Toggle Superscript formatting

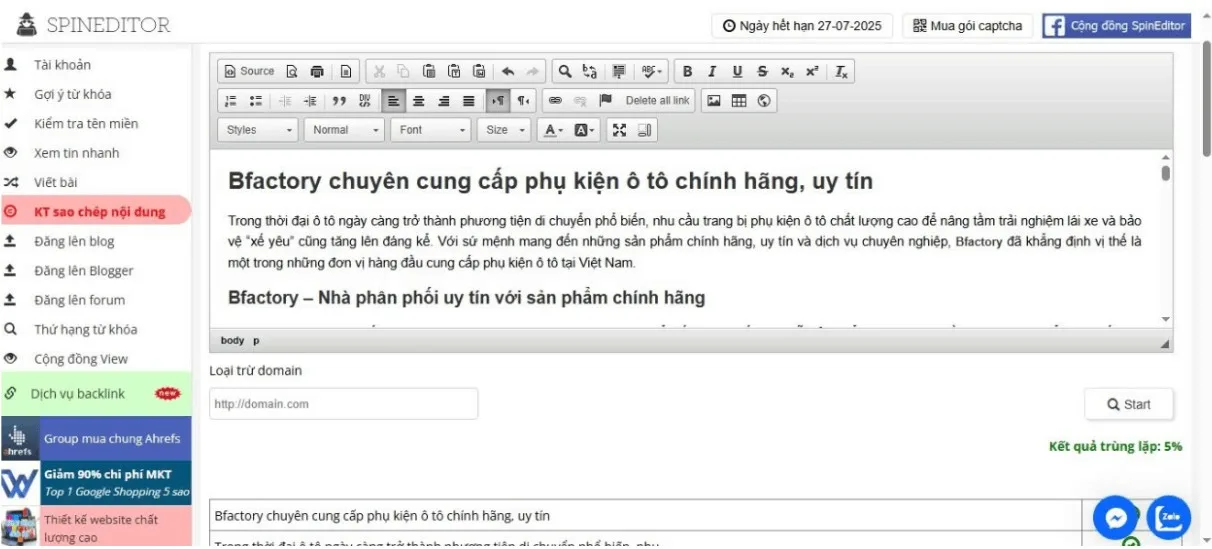coord(812,71)
